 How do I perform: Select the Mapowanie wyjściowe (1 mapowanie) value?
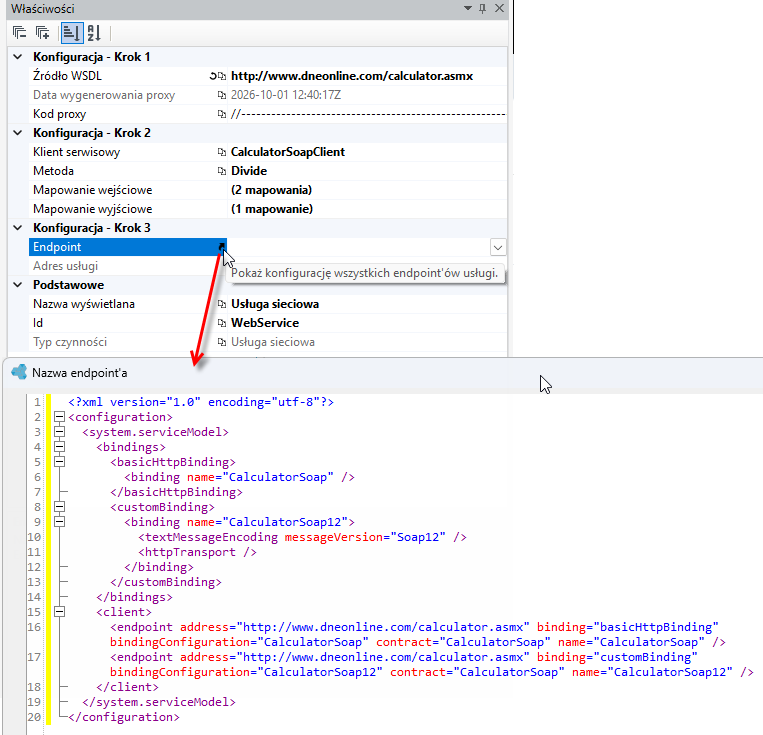(x=272, y=209)
